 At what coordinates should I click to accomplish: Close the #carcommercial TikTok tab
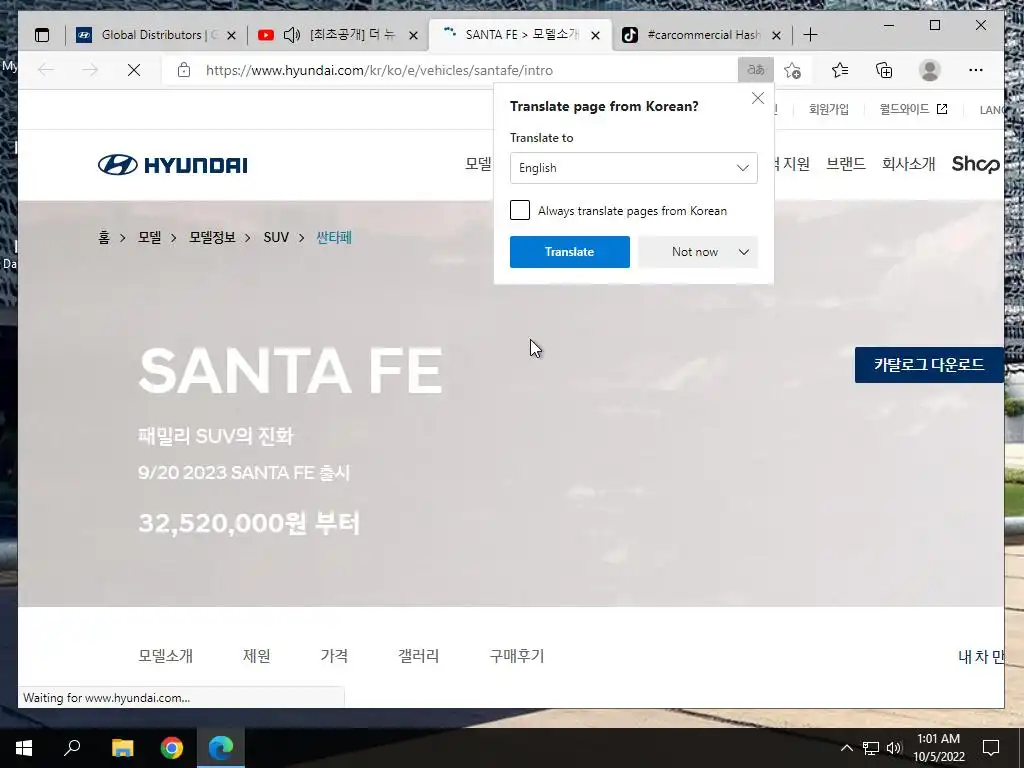click(776, 35)
